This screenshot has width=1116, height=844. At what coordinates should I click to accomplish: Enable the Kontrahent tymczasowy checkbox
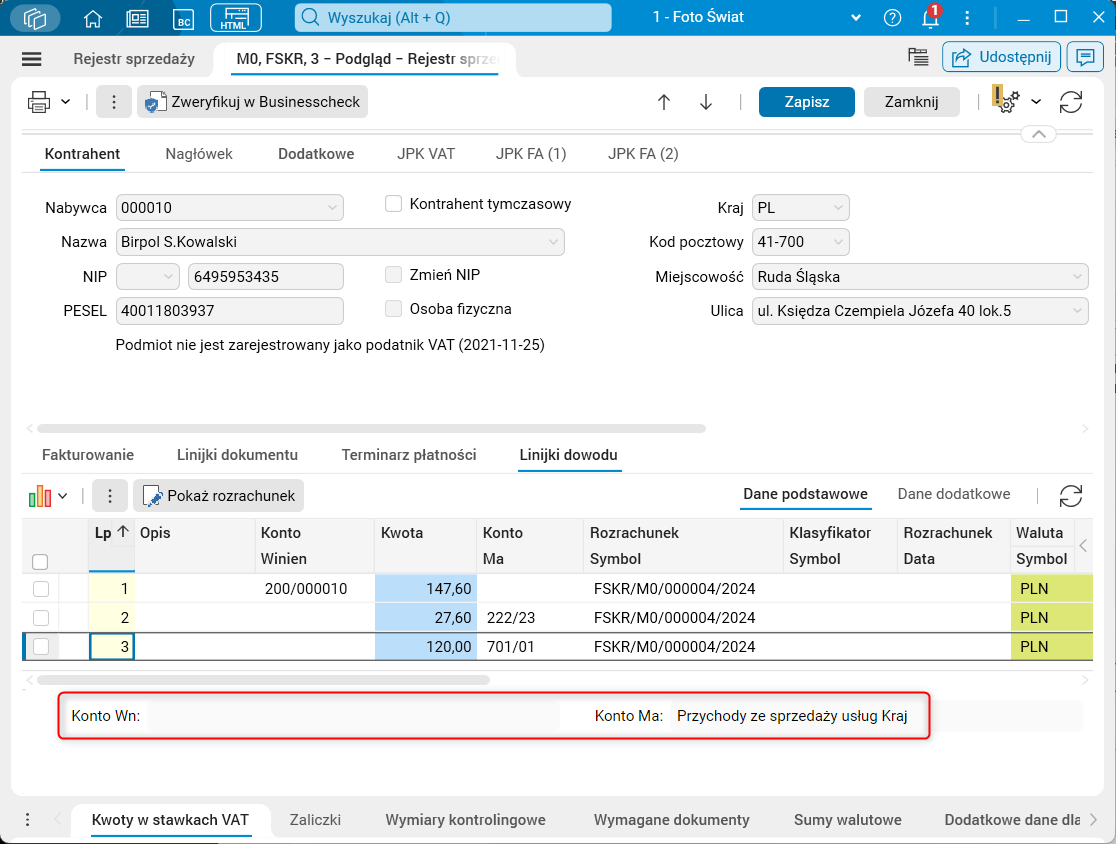393,204
